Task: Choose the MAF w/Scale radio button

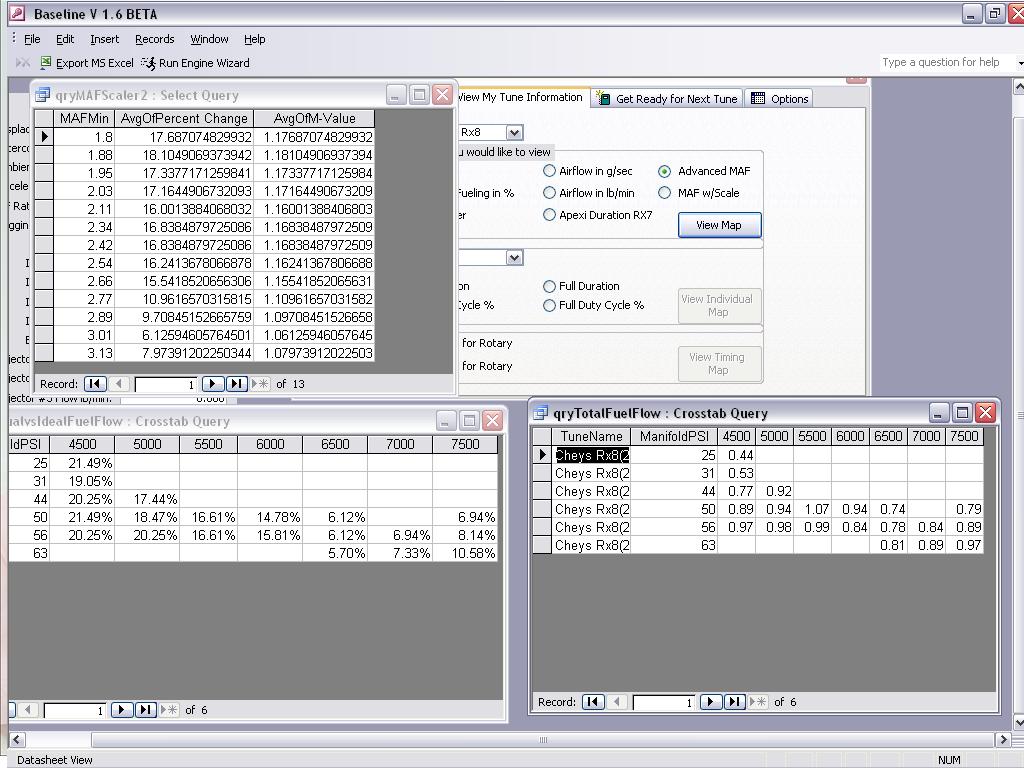Action: click(x=665, y=193)
